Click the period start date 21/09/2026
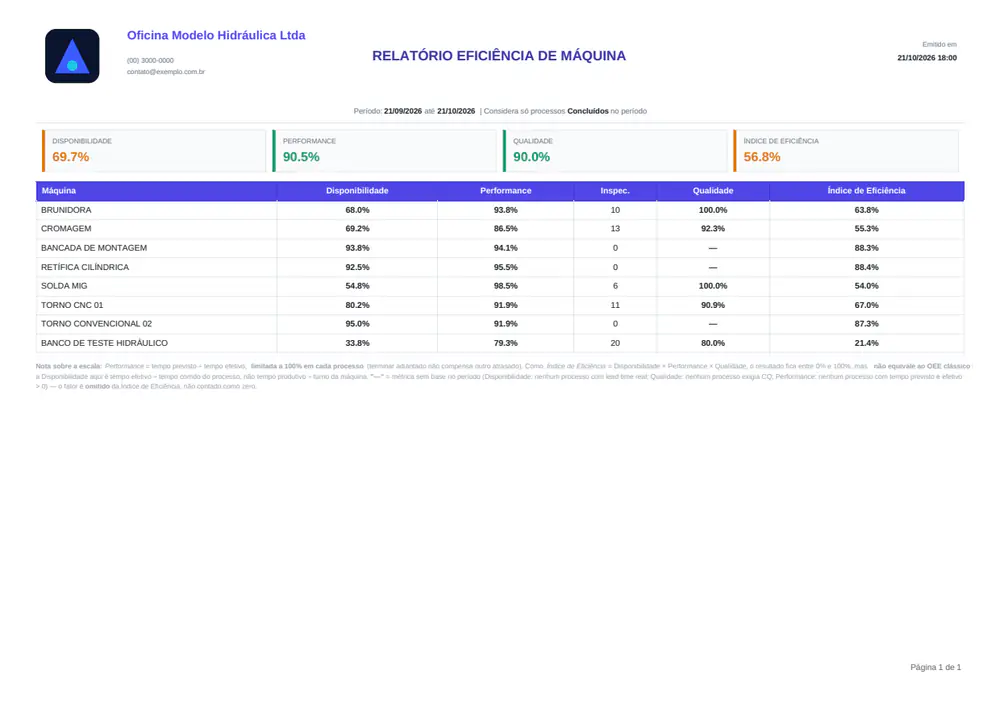Viewport: 1000px width, 707px height. [x=403, y=111]
